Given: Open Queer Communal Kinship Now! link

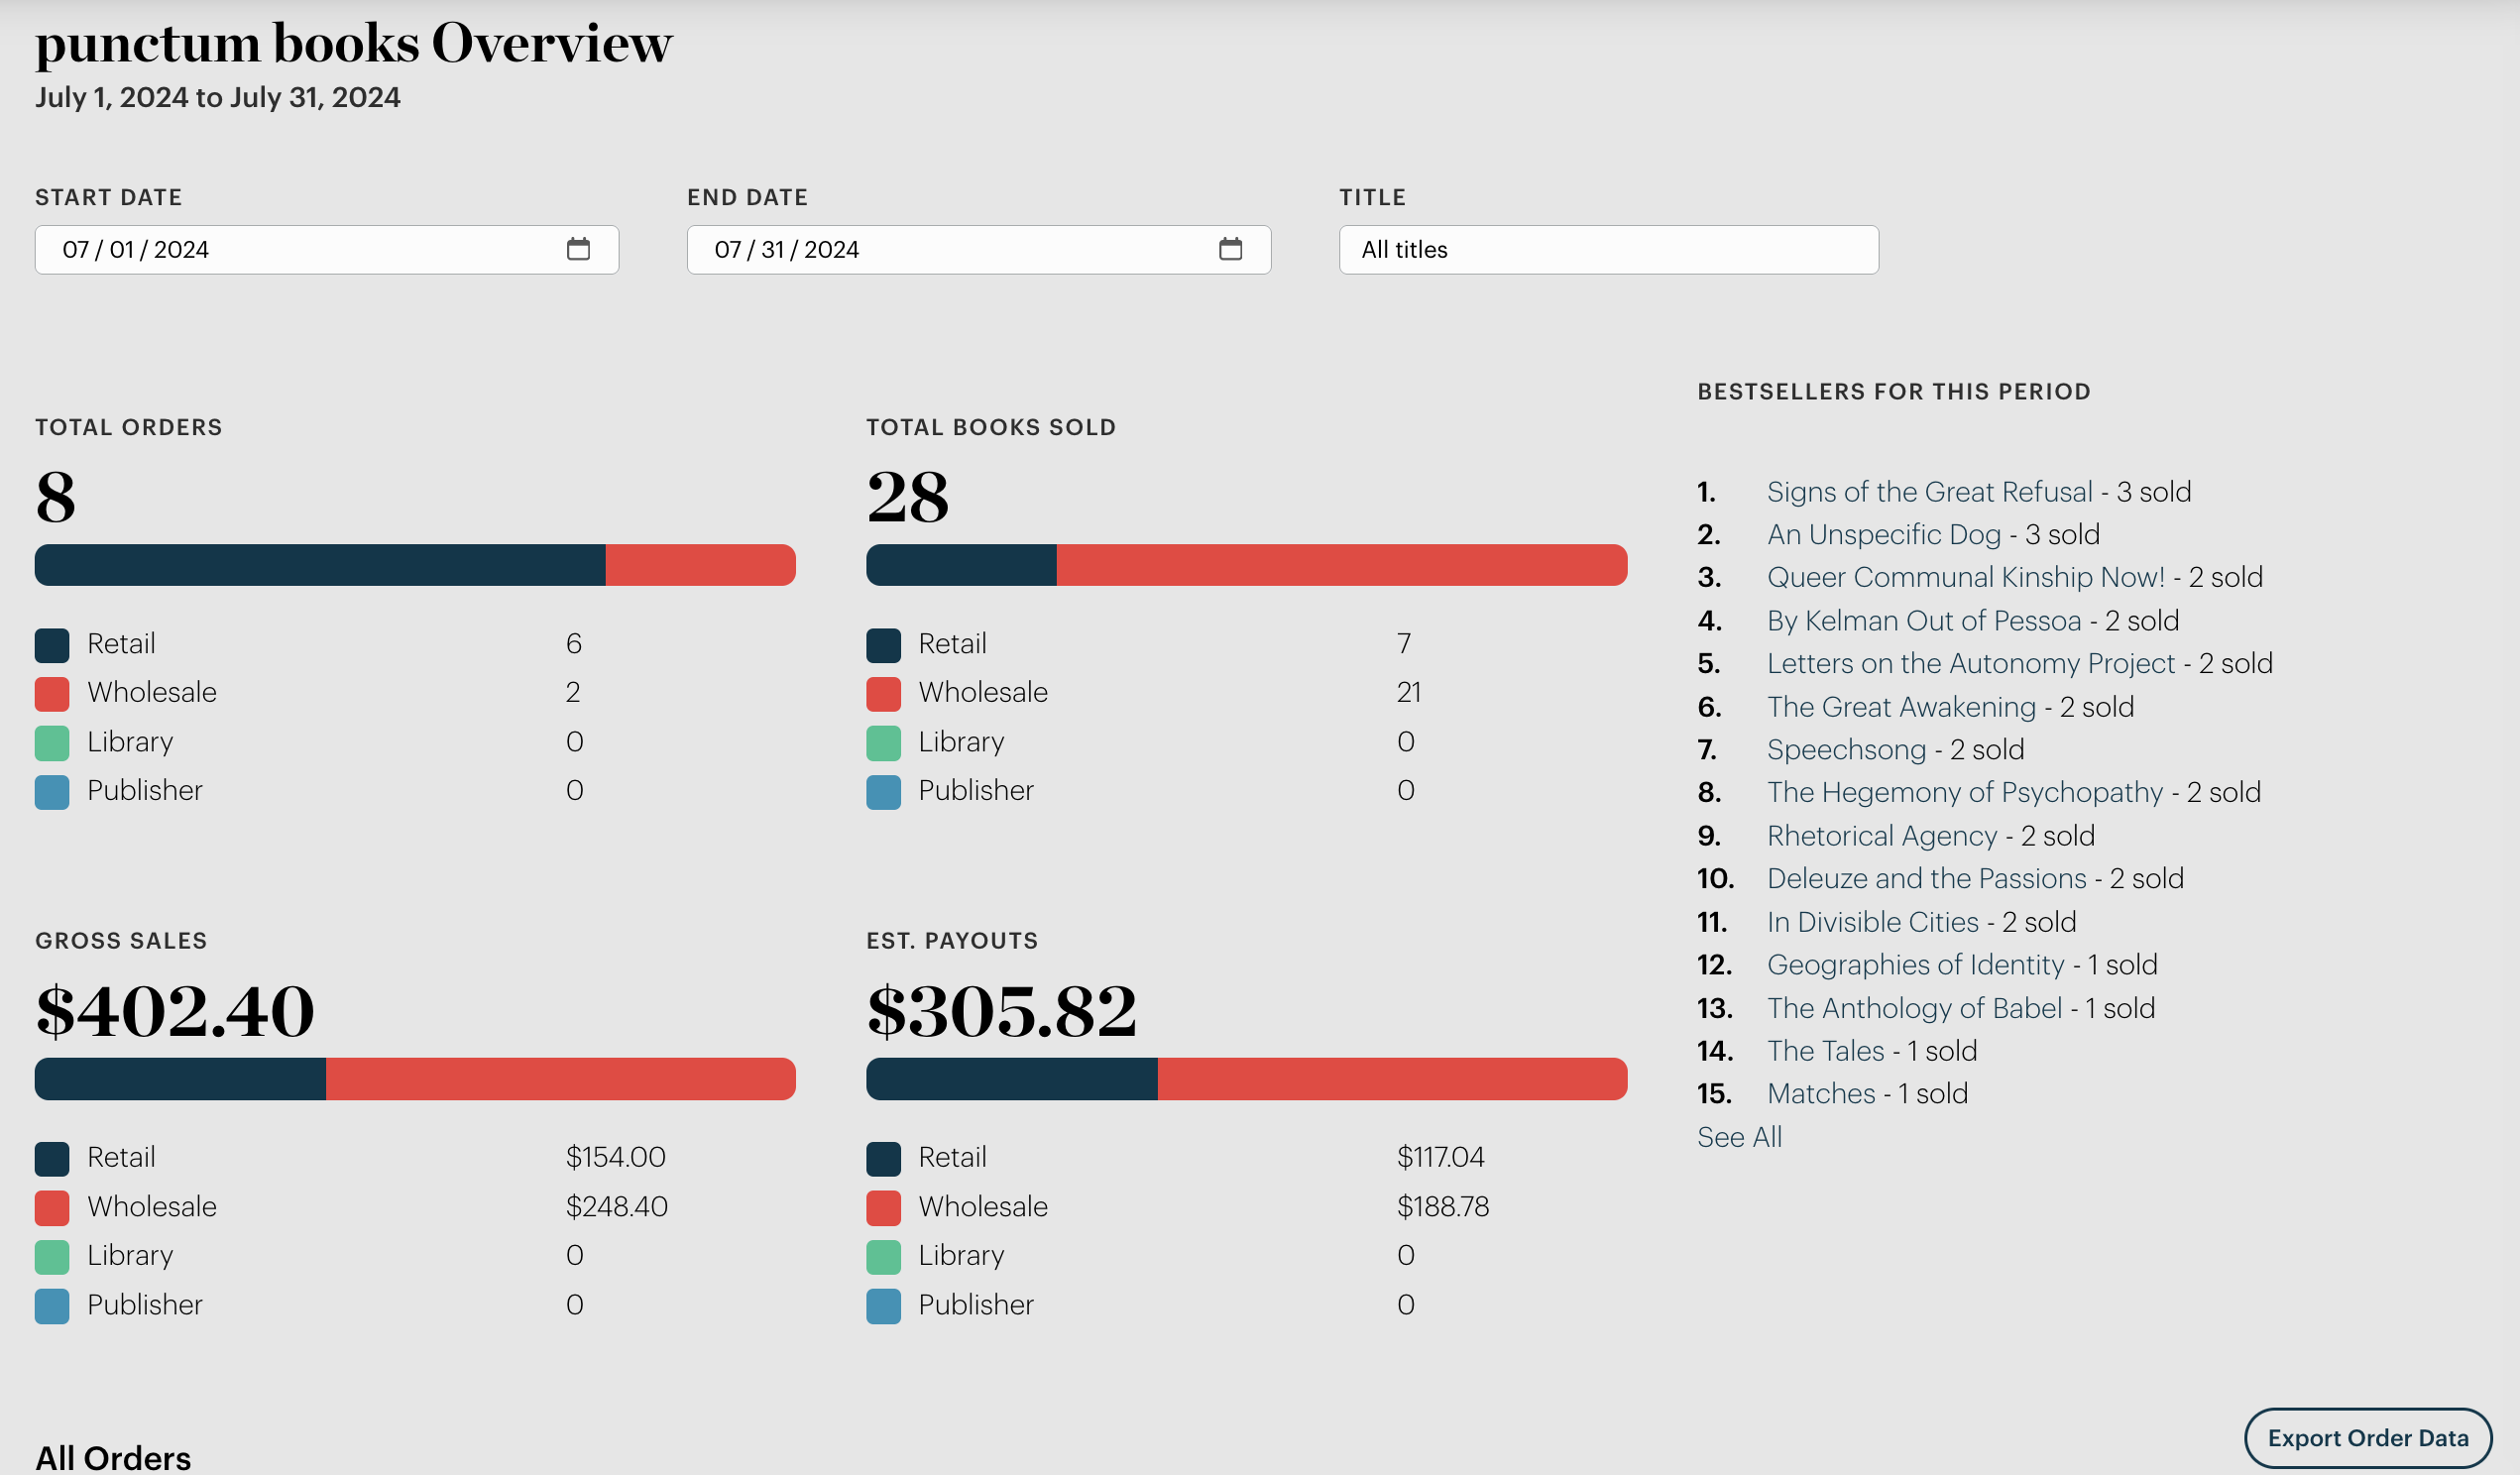Looking at the screenshot, I should [x=1965, y=578].
